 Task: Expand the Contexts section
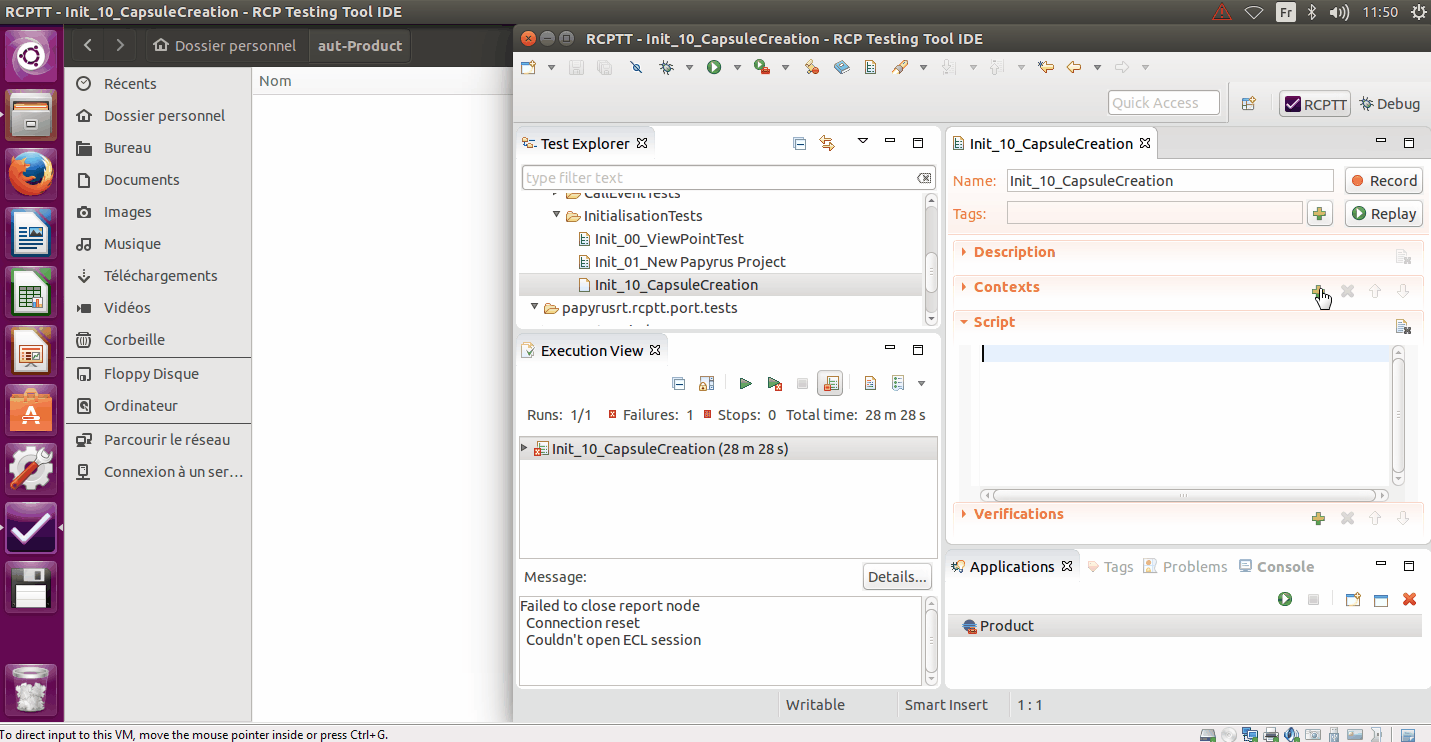coord(963,287)
